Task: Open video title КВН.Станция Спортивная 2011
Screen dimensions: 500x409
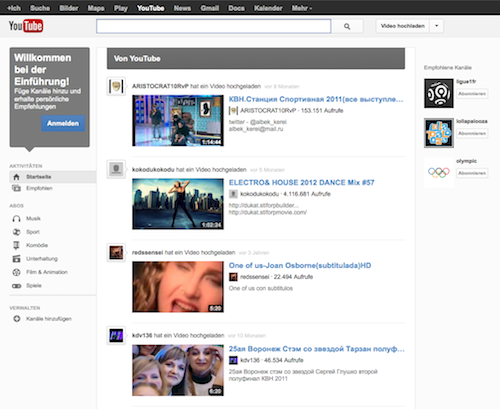Action: click(x=316, y=99)
